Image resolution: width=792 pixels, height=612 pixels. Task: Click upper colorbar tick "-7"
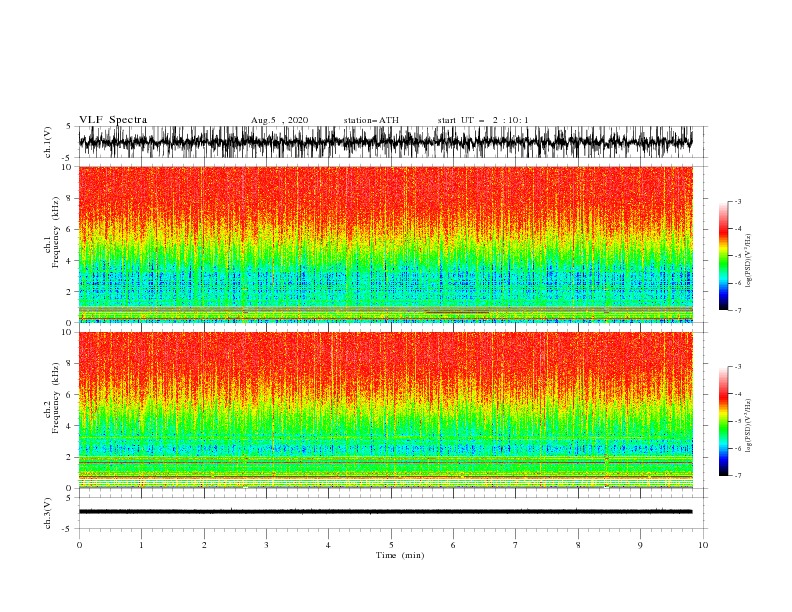[x=737, y=310]
